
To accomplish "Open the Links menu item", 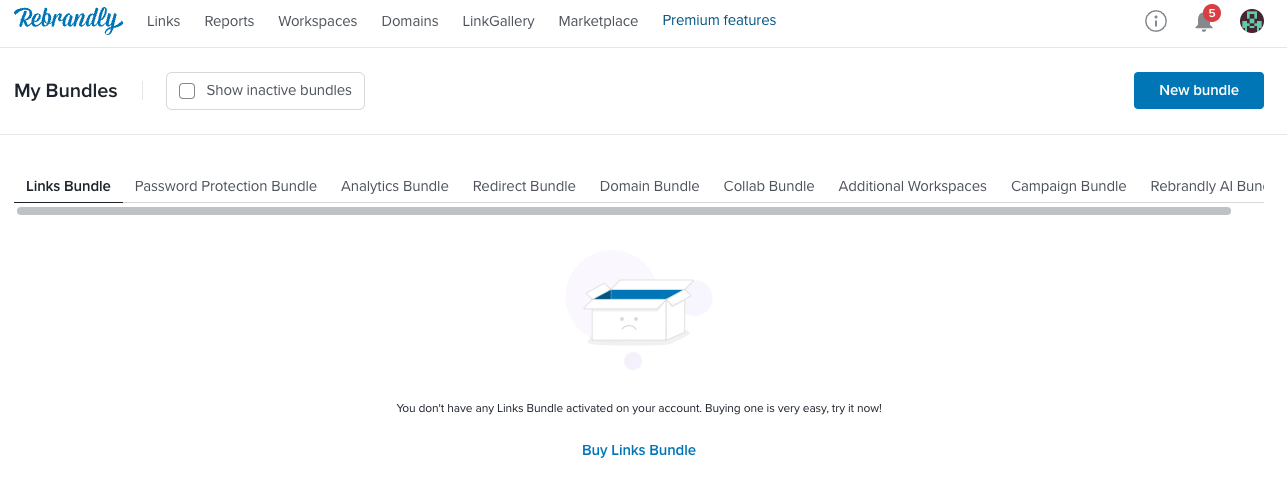I will point(163,21).
